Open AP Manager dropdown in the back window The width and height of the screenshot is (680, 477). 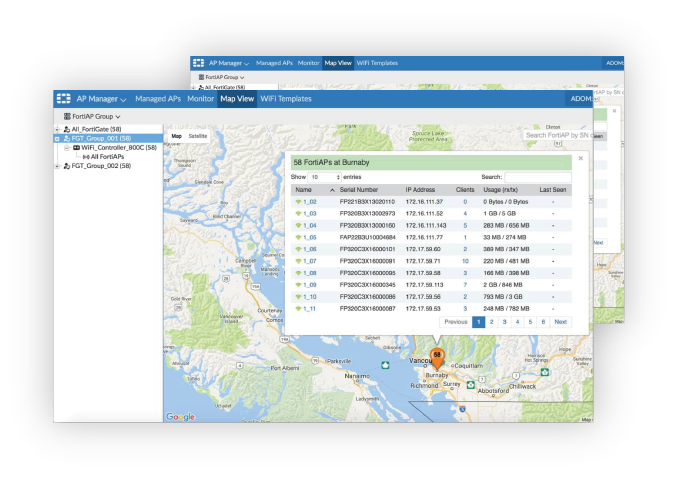[x=229, y=63]
